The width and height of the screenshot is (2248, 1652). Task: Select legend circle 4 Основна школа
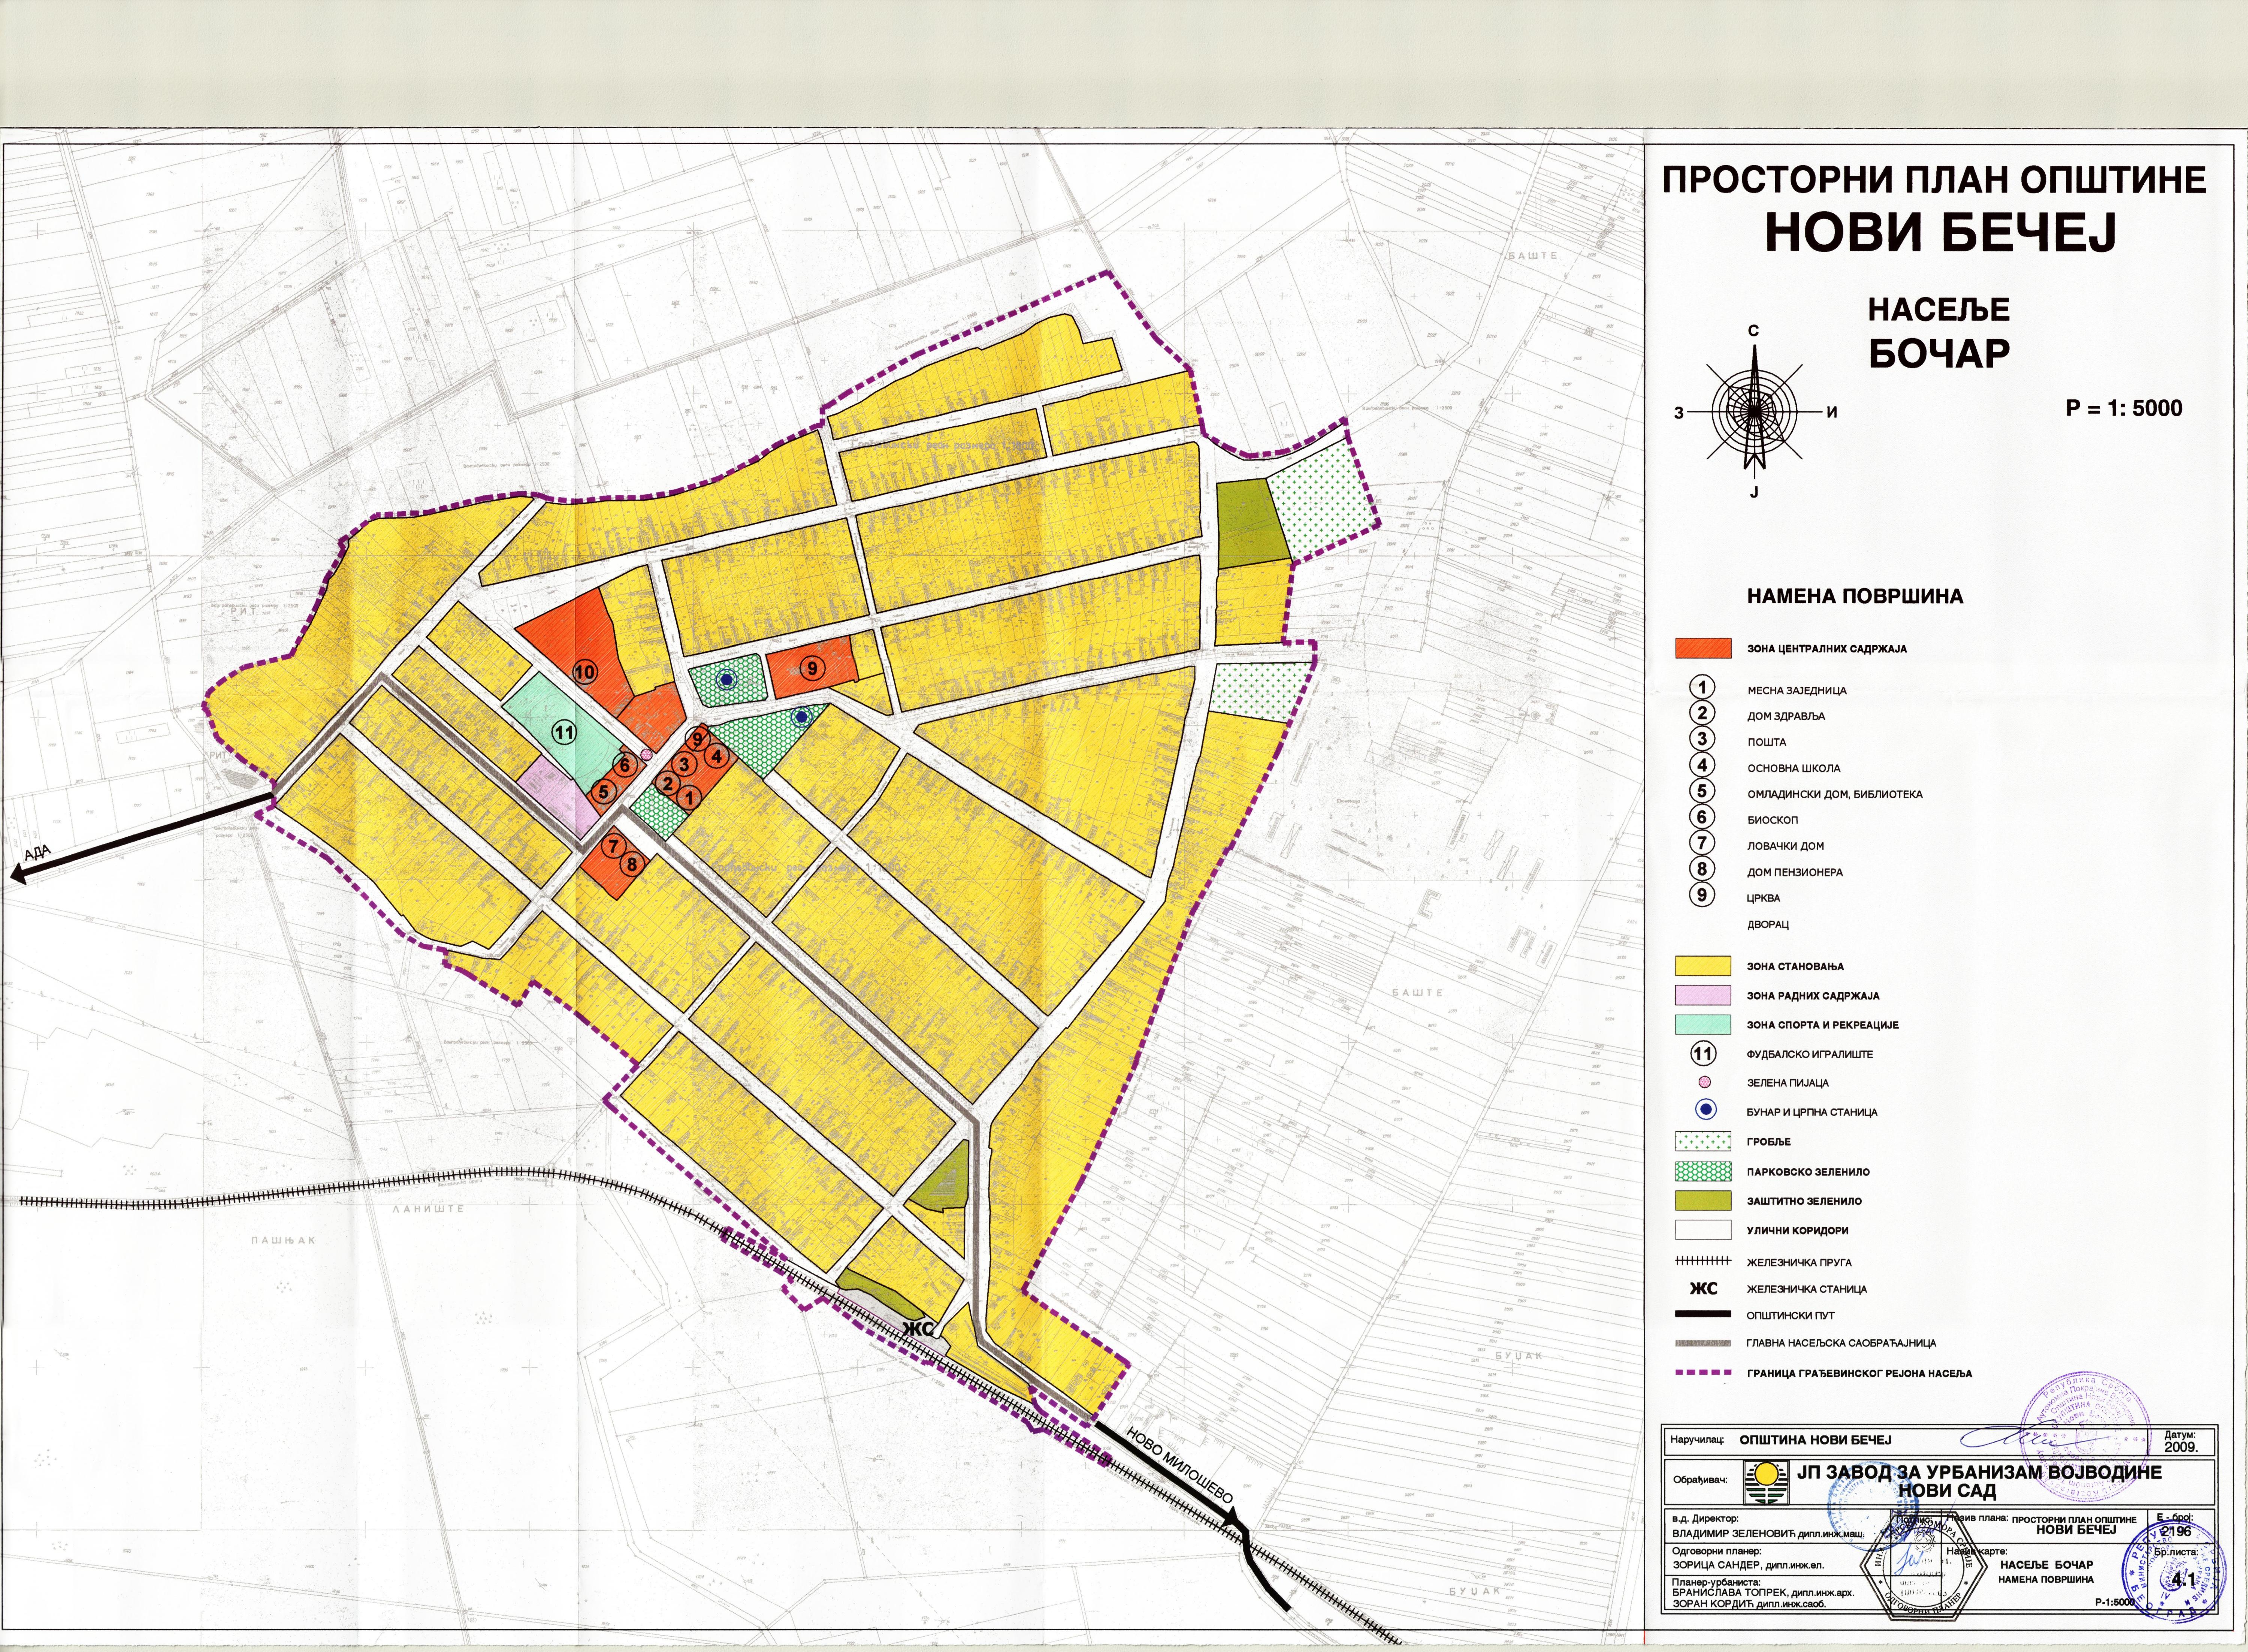click(1702, 765)
